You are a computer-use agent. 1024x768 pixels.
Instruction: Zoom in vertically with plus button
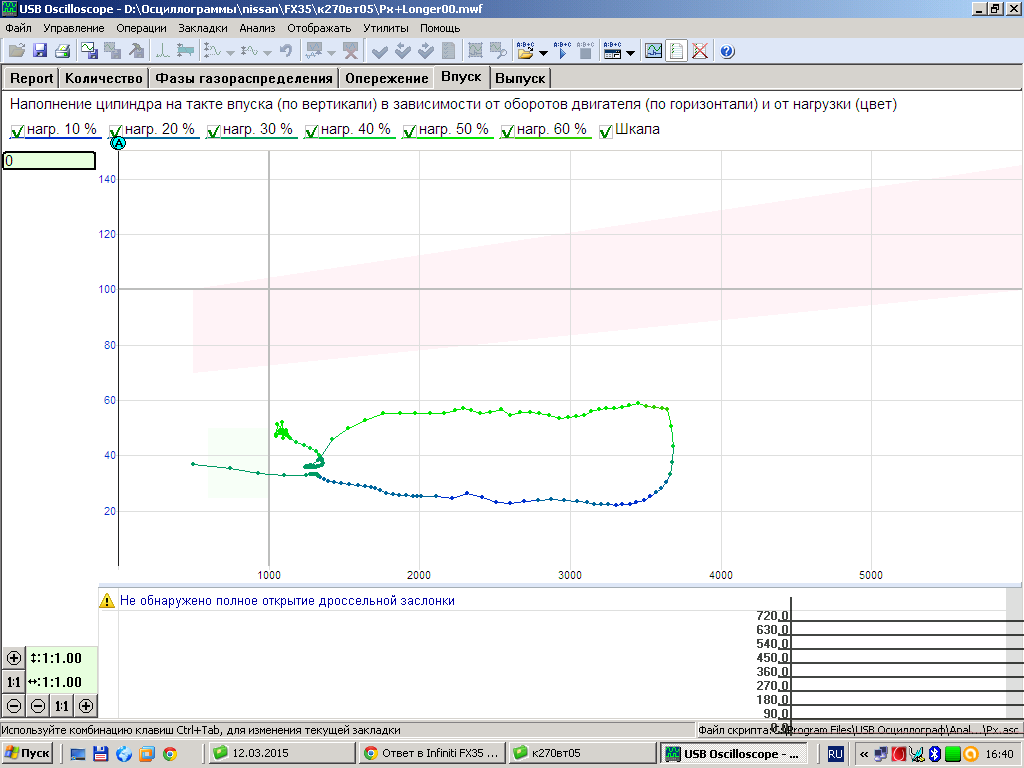click(x=14, y=658)
